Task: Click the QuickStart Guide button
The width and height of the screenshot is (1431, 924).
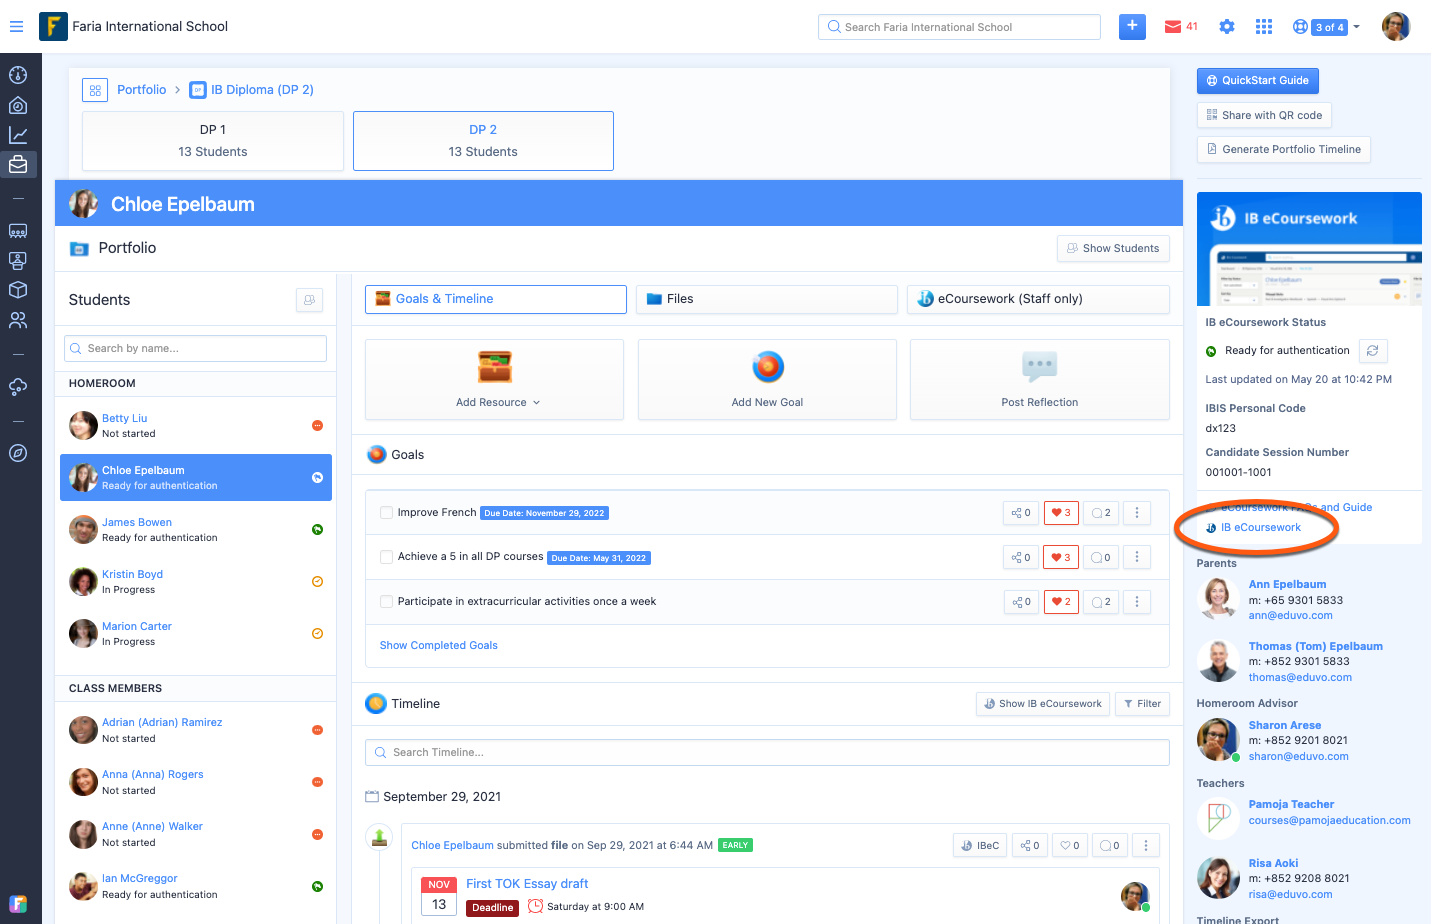Action: pos(1258,81)
